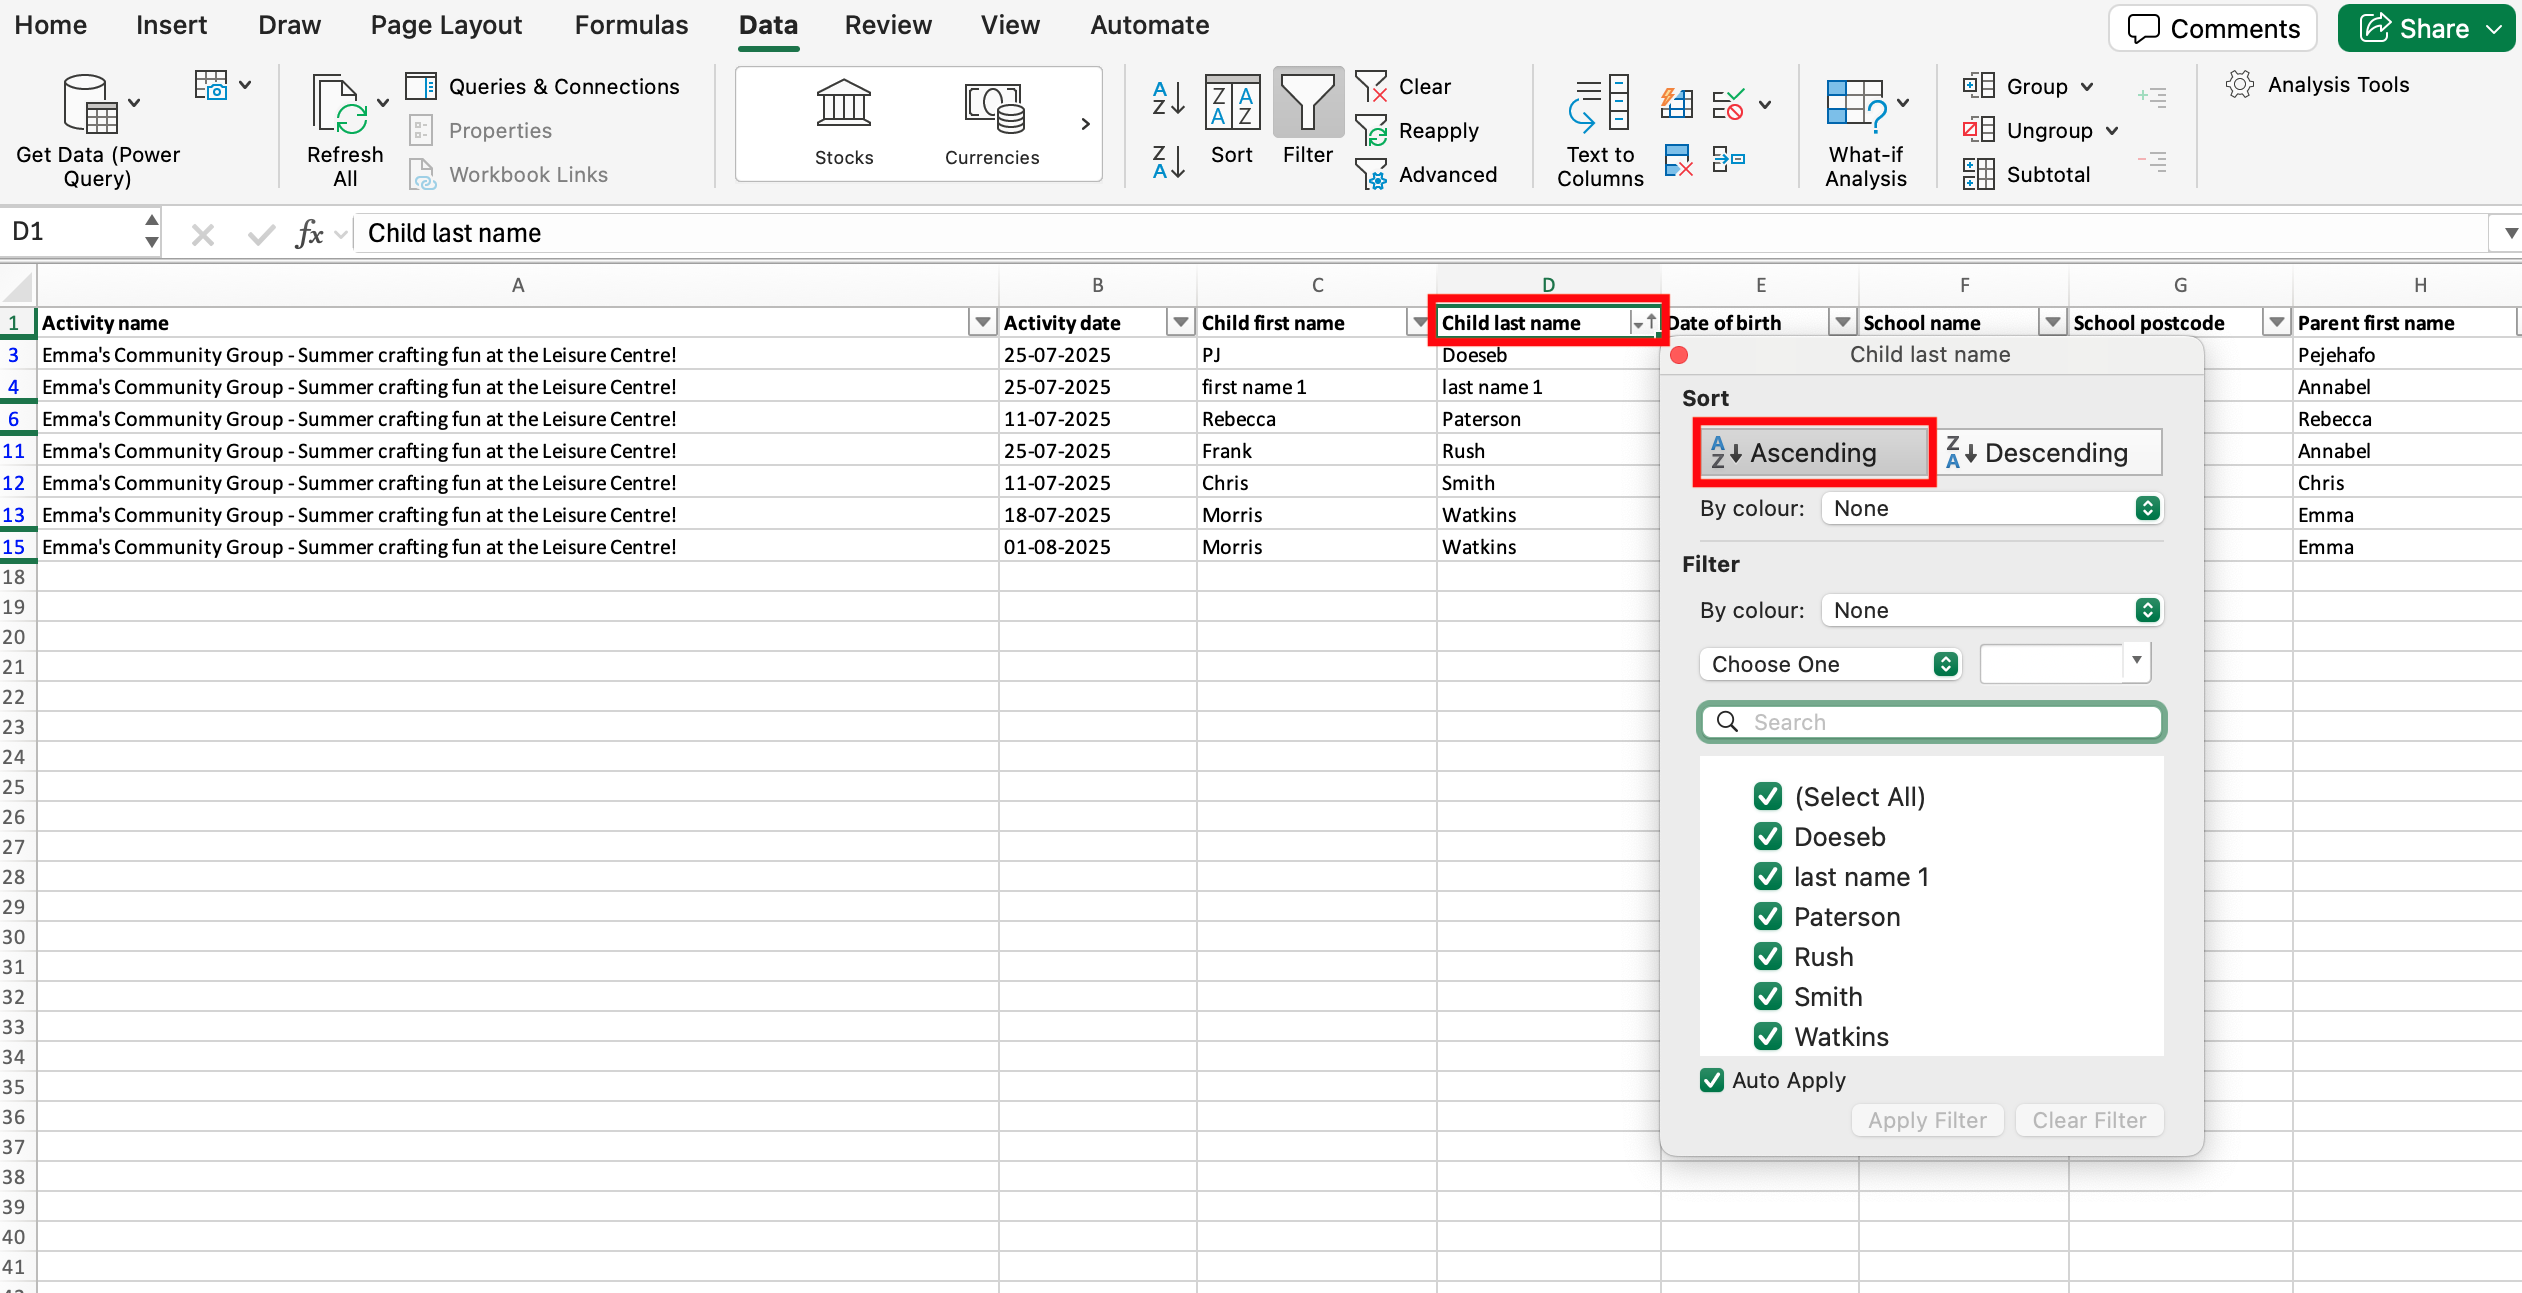Click the Sort Z to A icon
This screenshot has height=1293, width=2522.
pos(1167,161)
